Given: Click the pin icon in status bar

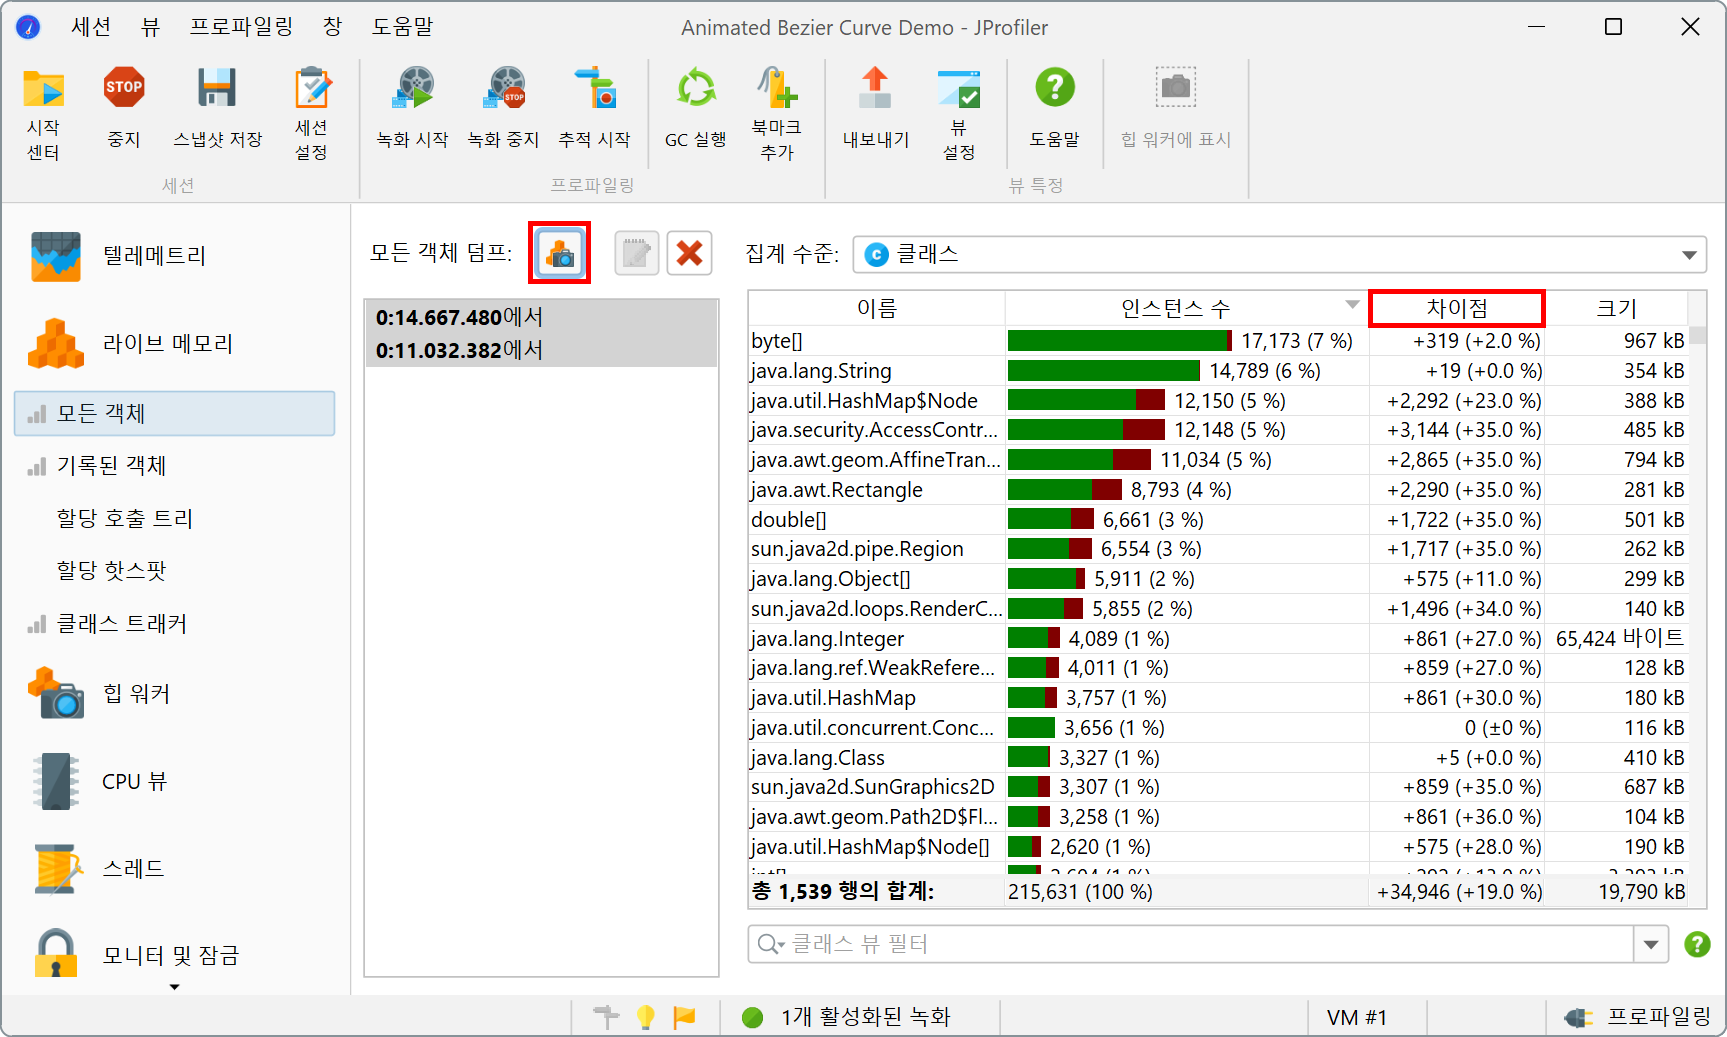Looking at the screenshot, I should (606, 1017).
